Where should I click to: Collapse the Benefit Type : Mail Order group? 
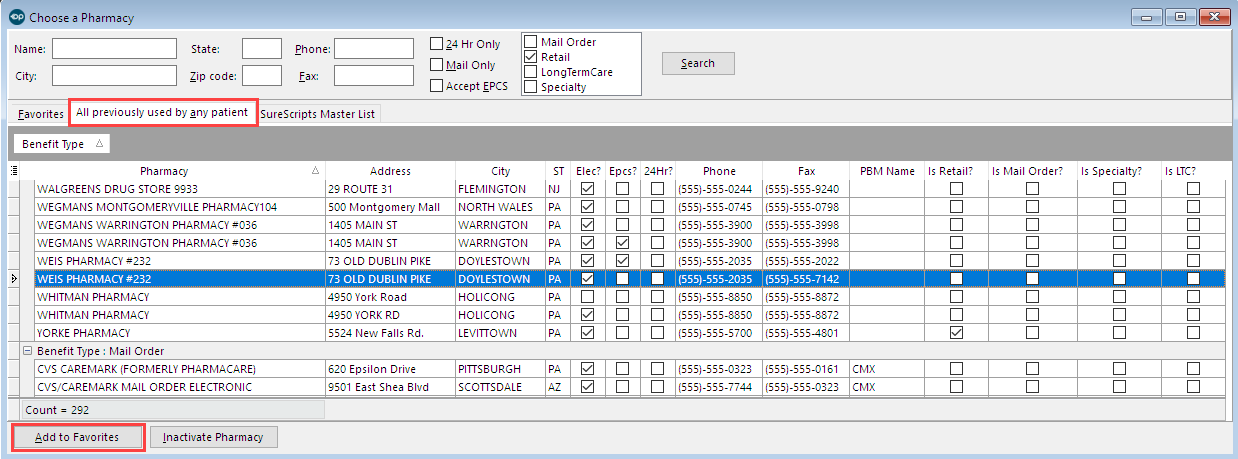tap(28, 351)
